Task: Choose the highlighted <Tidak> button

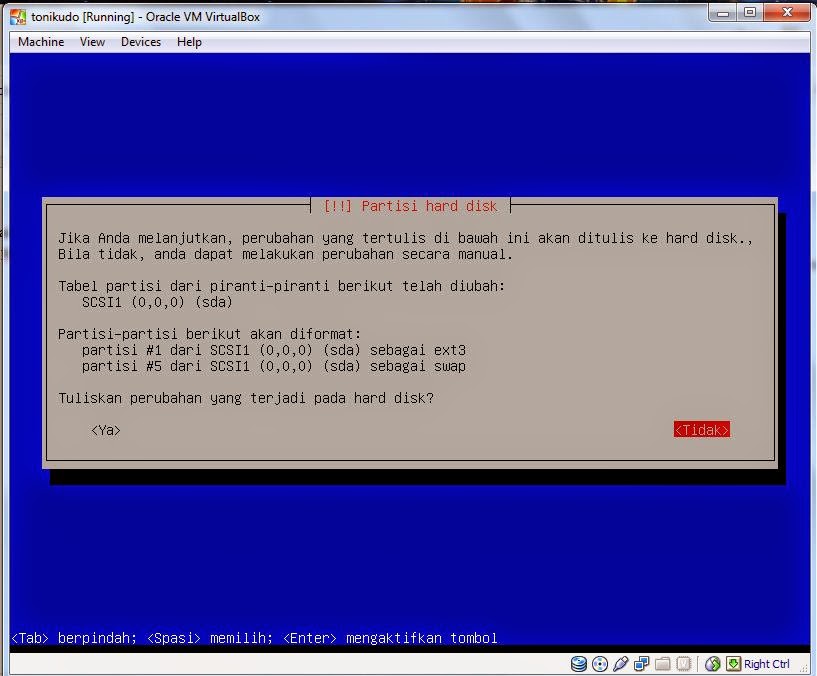Action: (701, 429)
